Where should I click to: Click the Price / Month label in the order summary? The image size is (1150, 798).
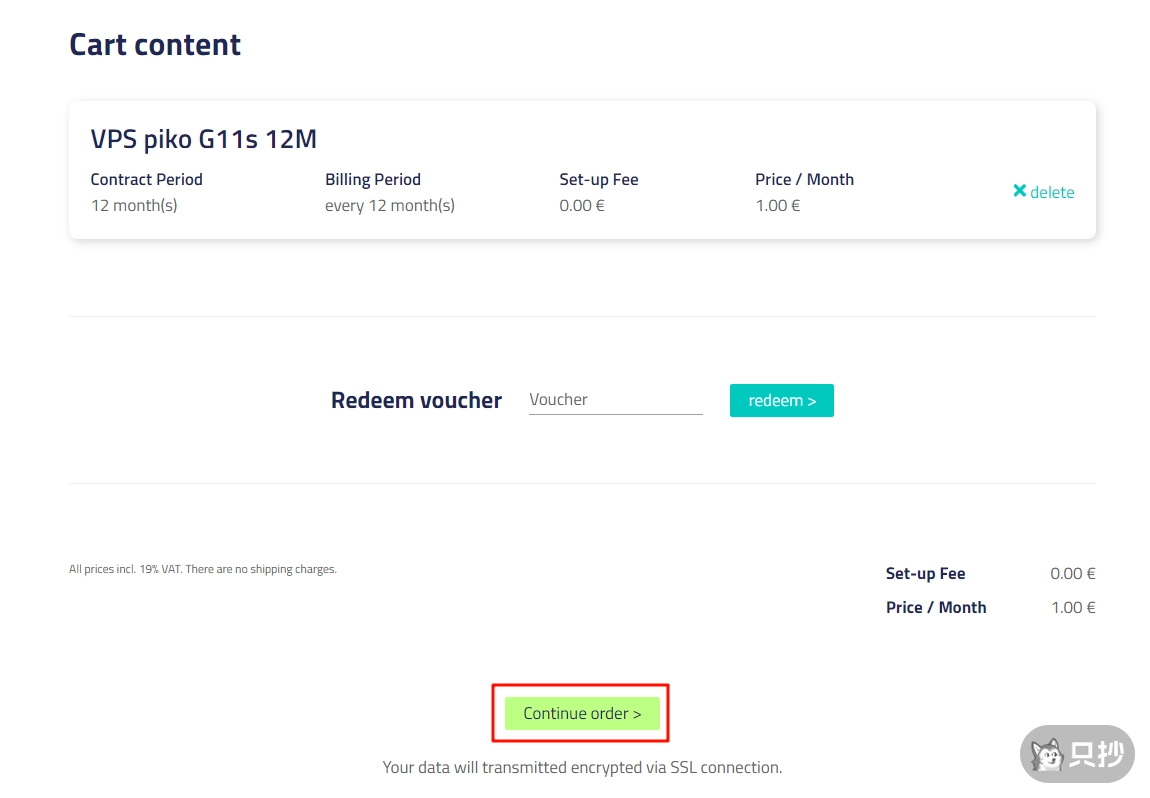936,608
